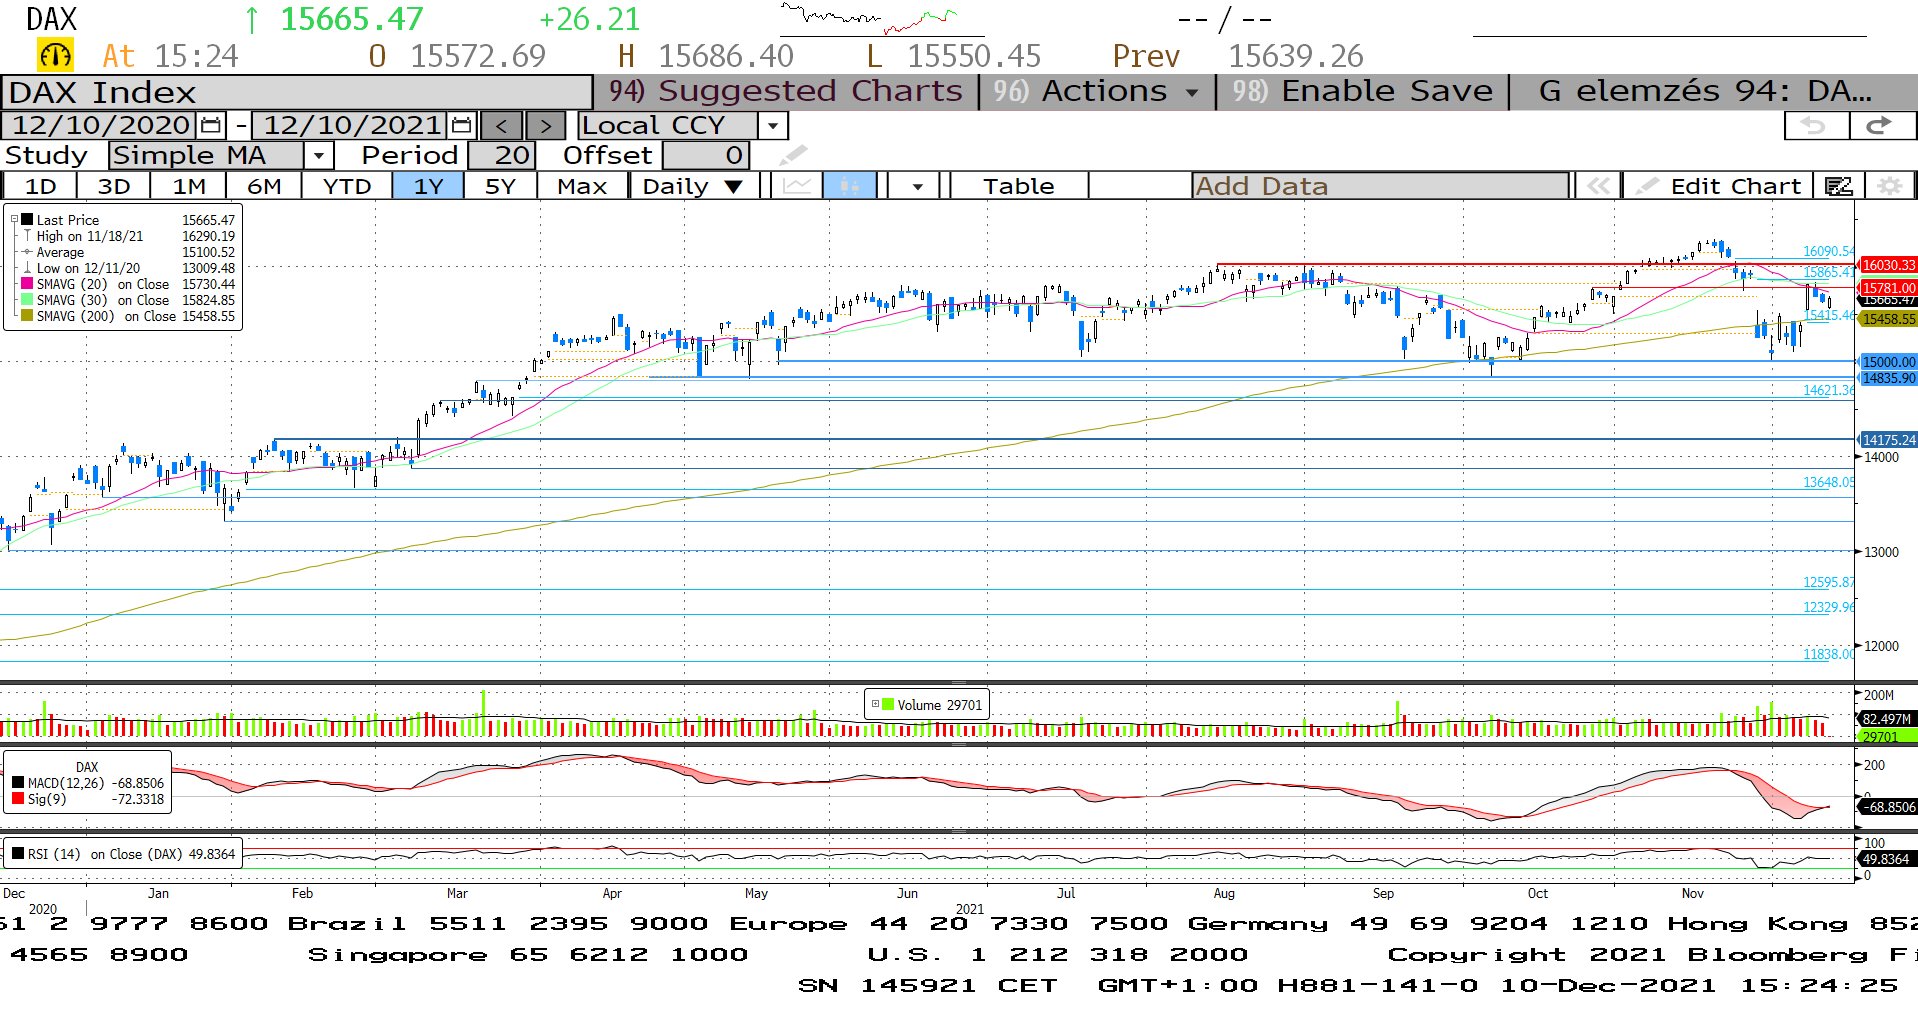Shift date range backward with left arrow
This screenshot has height=1025, width=1918.
coord(501,126)
